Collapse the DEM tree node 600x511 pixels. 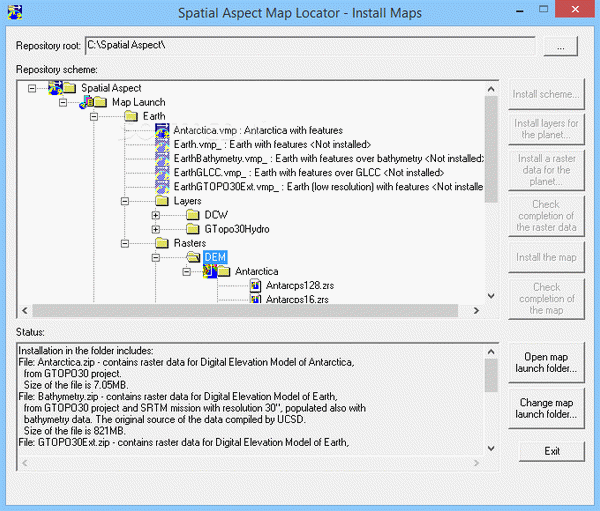click(x=156, y=258)
